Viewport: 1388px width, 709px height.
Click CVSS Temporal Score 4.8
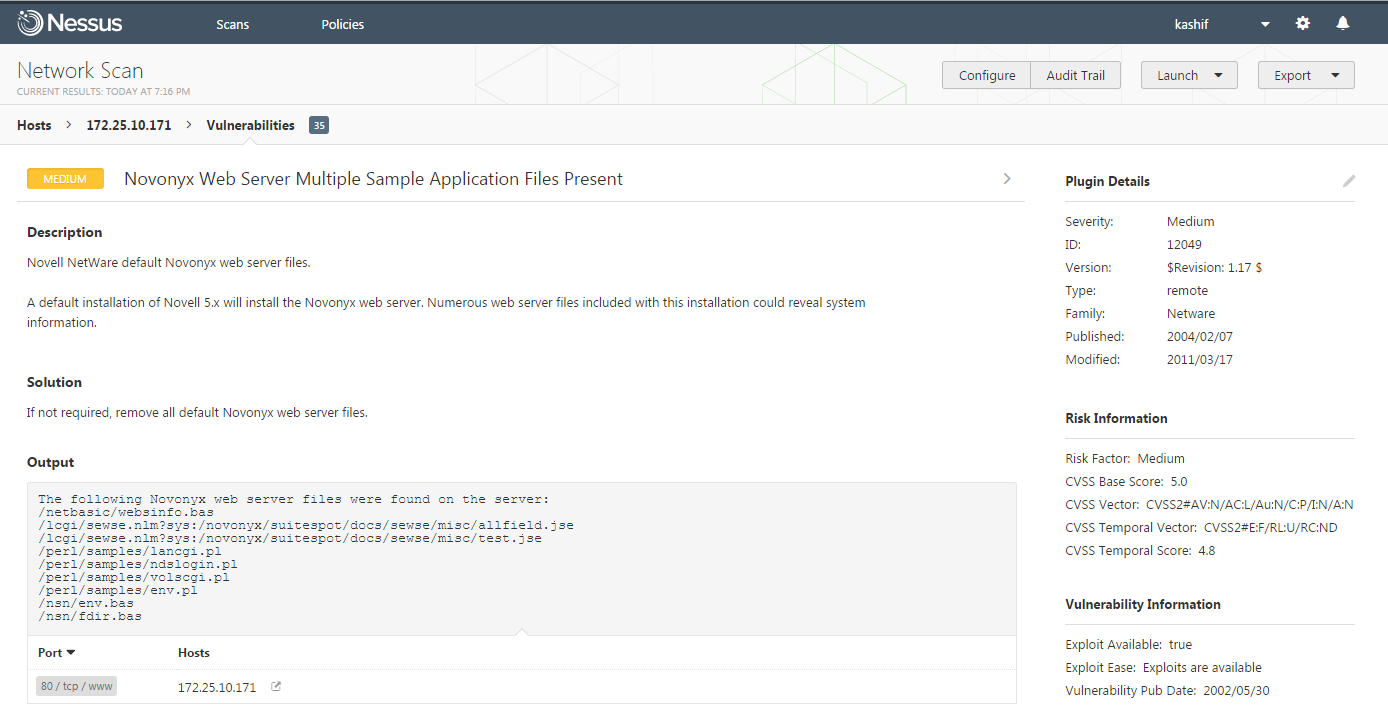1206,550
